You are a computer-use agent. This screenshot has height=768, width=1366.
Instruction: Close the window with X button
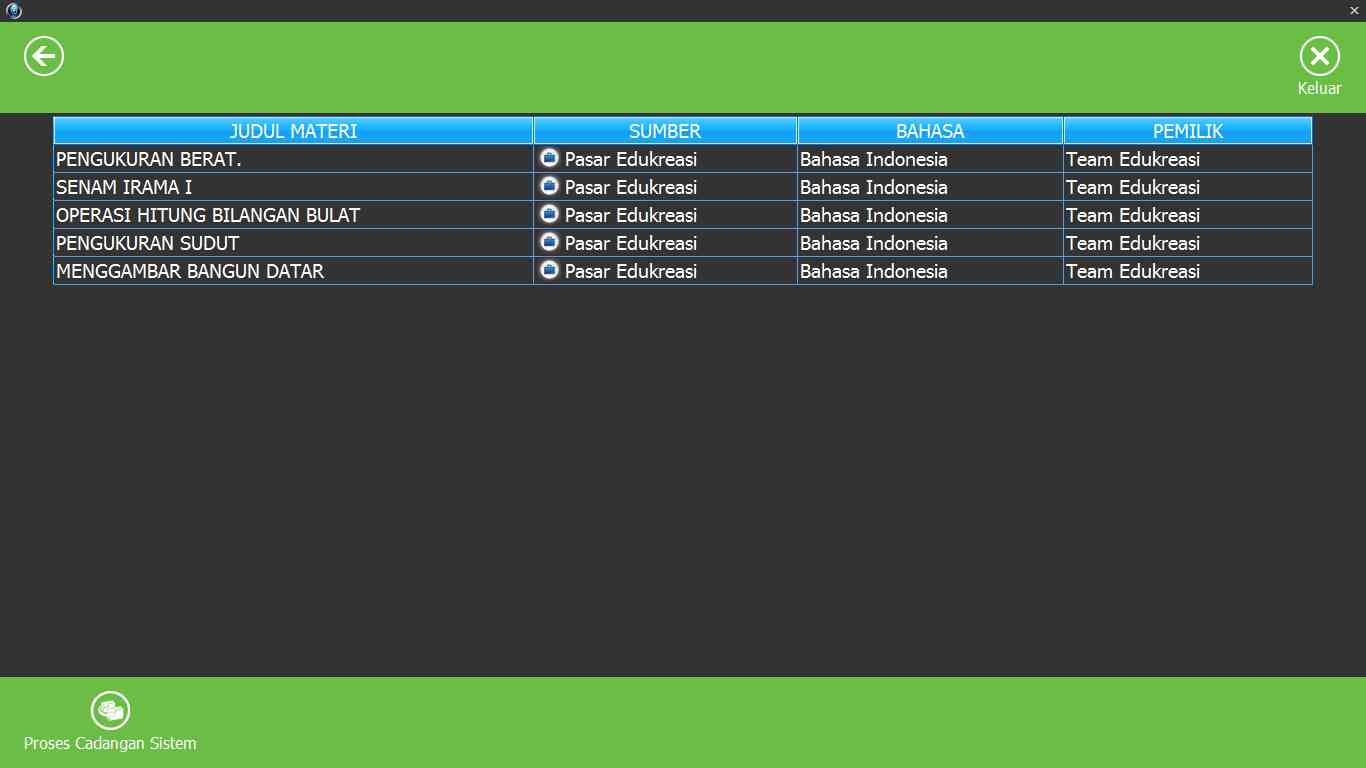[1354, 10]
